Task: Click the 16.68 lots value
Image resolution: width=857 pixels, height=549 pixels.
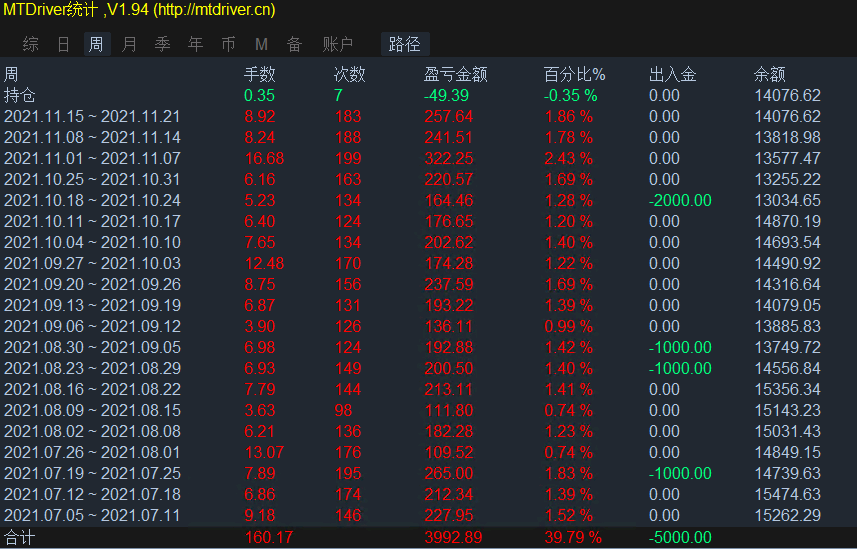Action: pyautogui.click(x=265, y=159)
